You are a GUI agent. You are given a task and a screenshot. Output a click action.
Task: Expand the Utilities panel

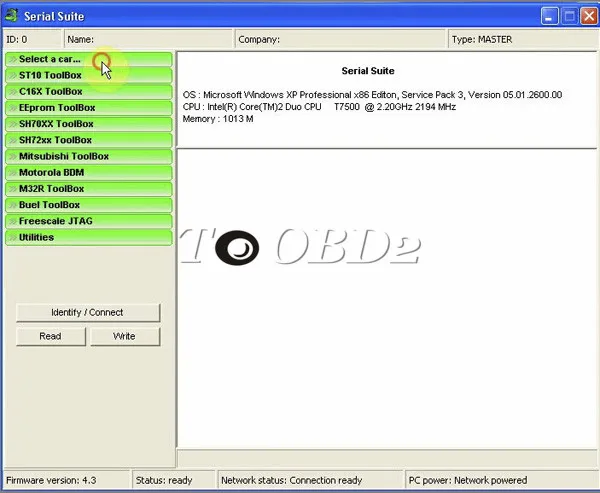point(89,237)
